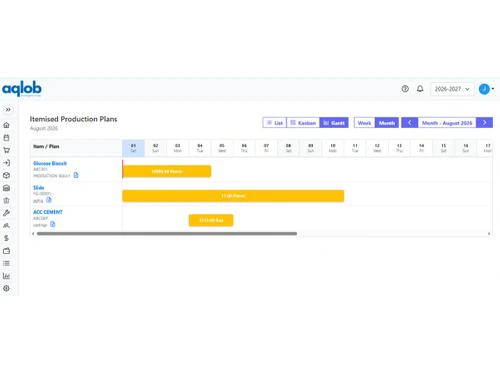Open the bar chart reports icon
The height and width of the screenshot is (375, 500).
click(x=6, y=276)
